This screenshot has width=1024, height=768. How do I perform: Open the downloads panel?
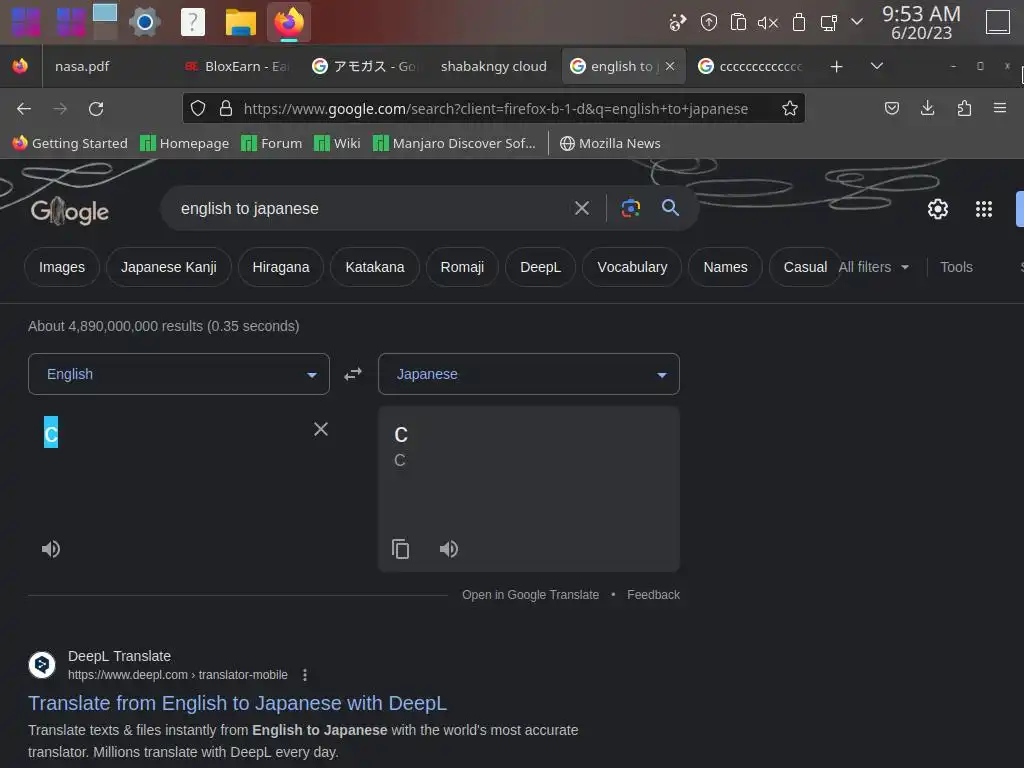click(927, 108)
